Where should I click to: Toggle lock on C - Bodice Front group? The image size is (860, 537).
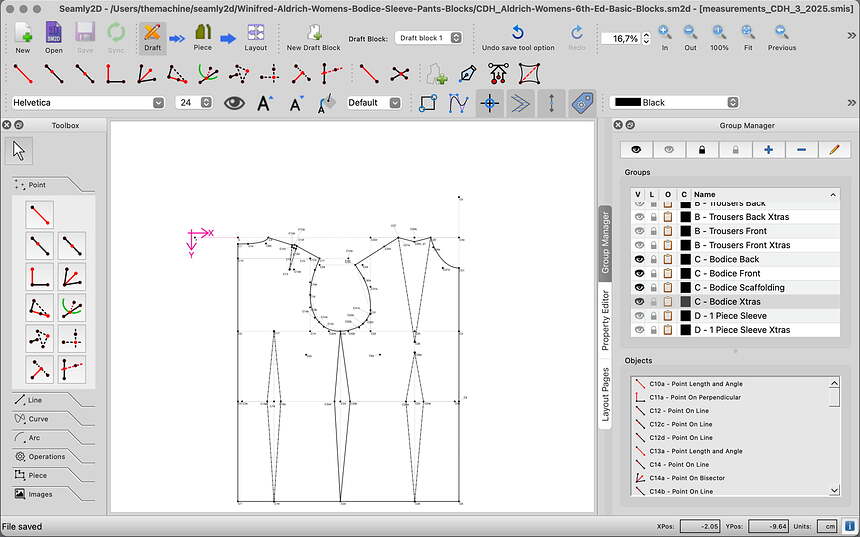coord(653,273)
